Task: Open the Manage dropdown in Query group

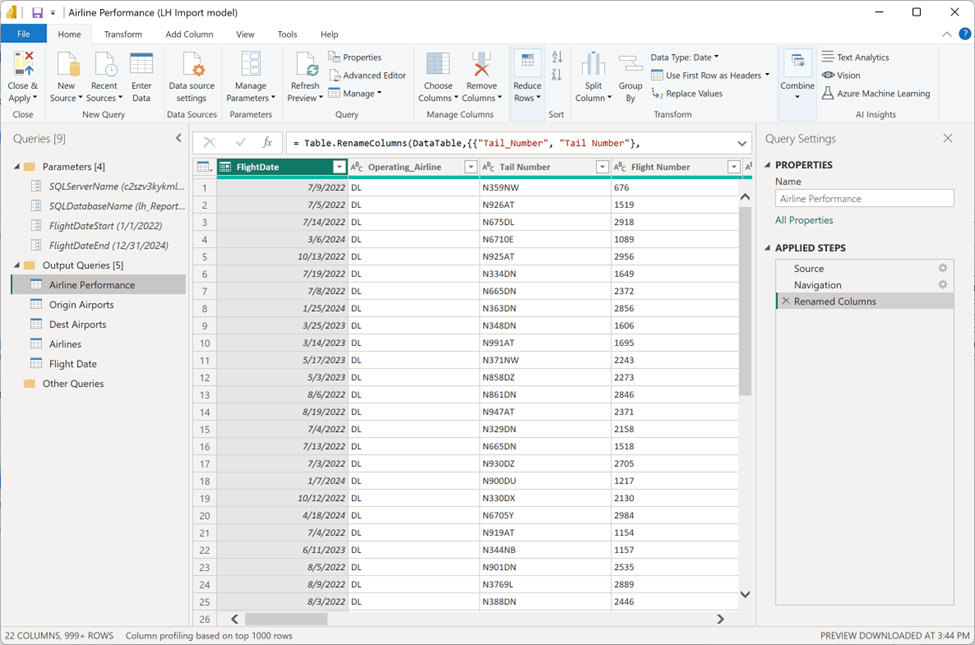Action: (355, 93)
